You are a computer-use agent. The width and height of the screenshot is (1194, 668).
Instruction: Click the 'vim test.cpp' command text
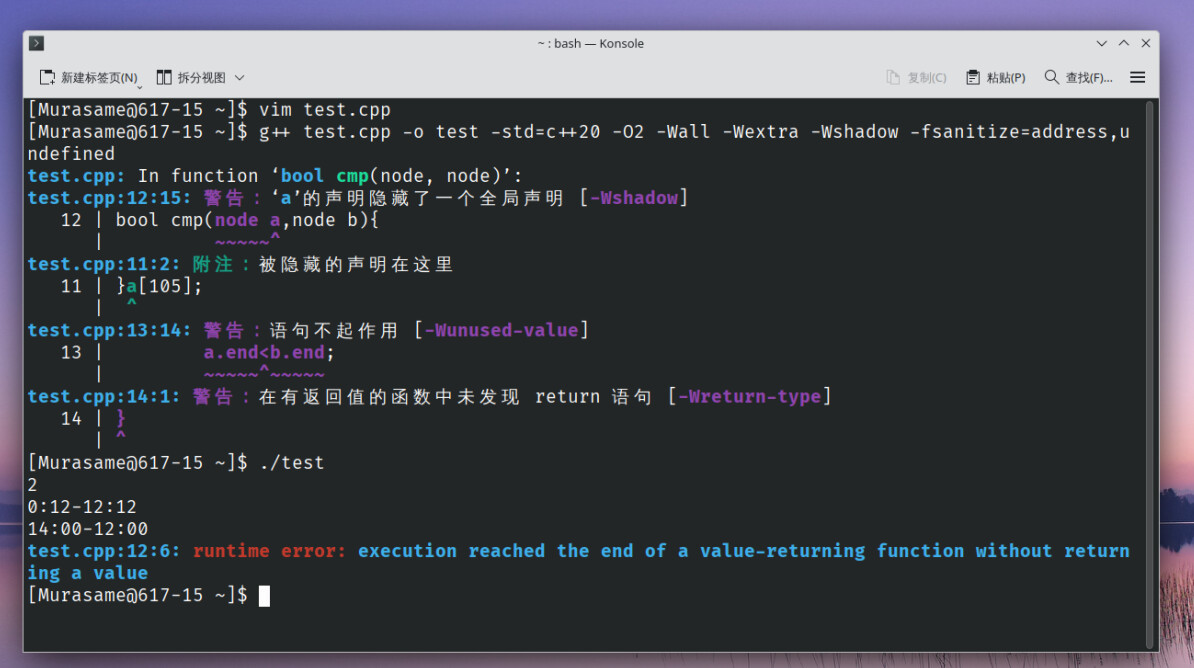click(324, 110)
